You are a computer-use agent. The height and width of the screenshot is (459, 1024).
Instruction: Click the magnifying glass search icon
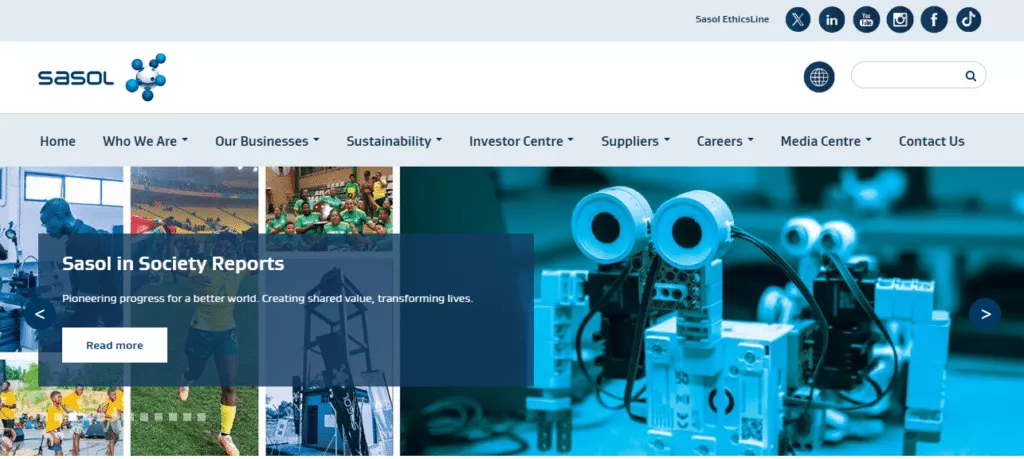pyautogui.click(x=970, y=76)
